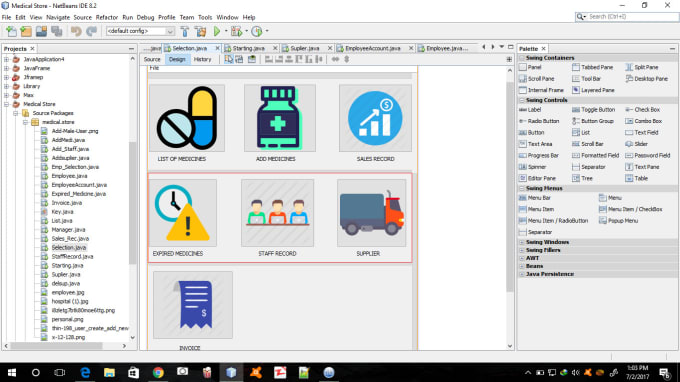Screen dimensions: 680x382
Task: Select the Add Medicines bottle image
Action: click(280, 118)
